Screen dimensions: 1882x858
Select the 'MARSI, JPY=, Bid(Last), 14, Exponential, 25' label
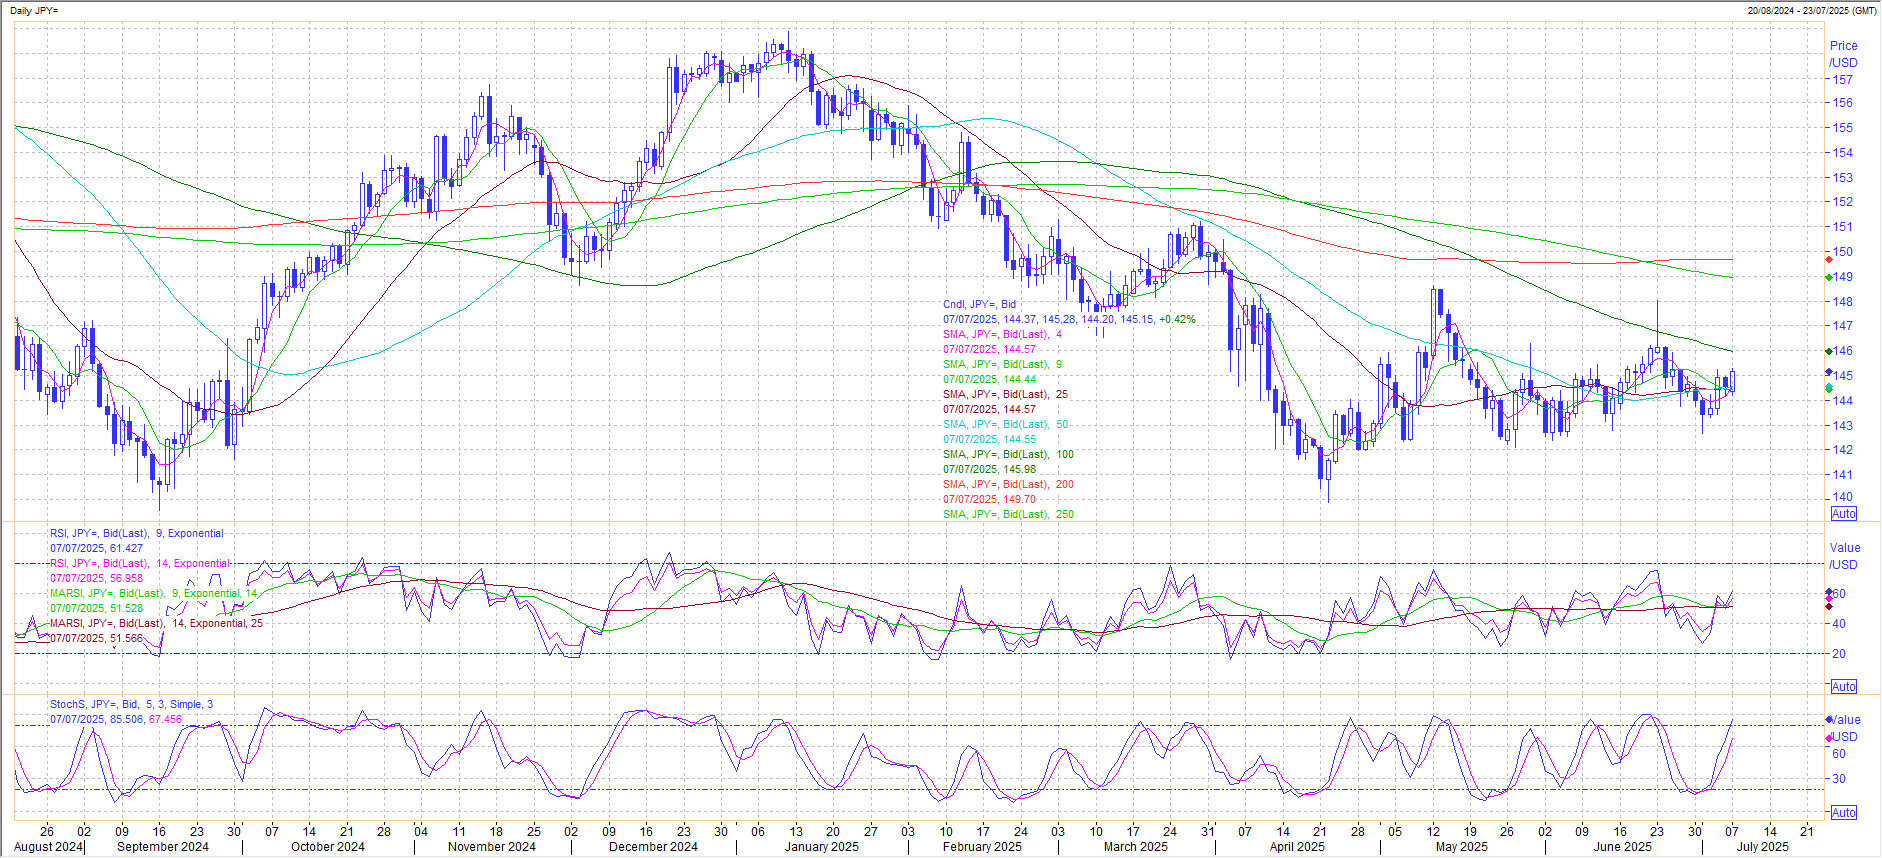click(156, 623)
